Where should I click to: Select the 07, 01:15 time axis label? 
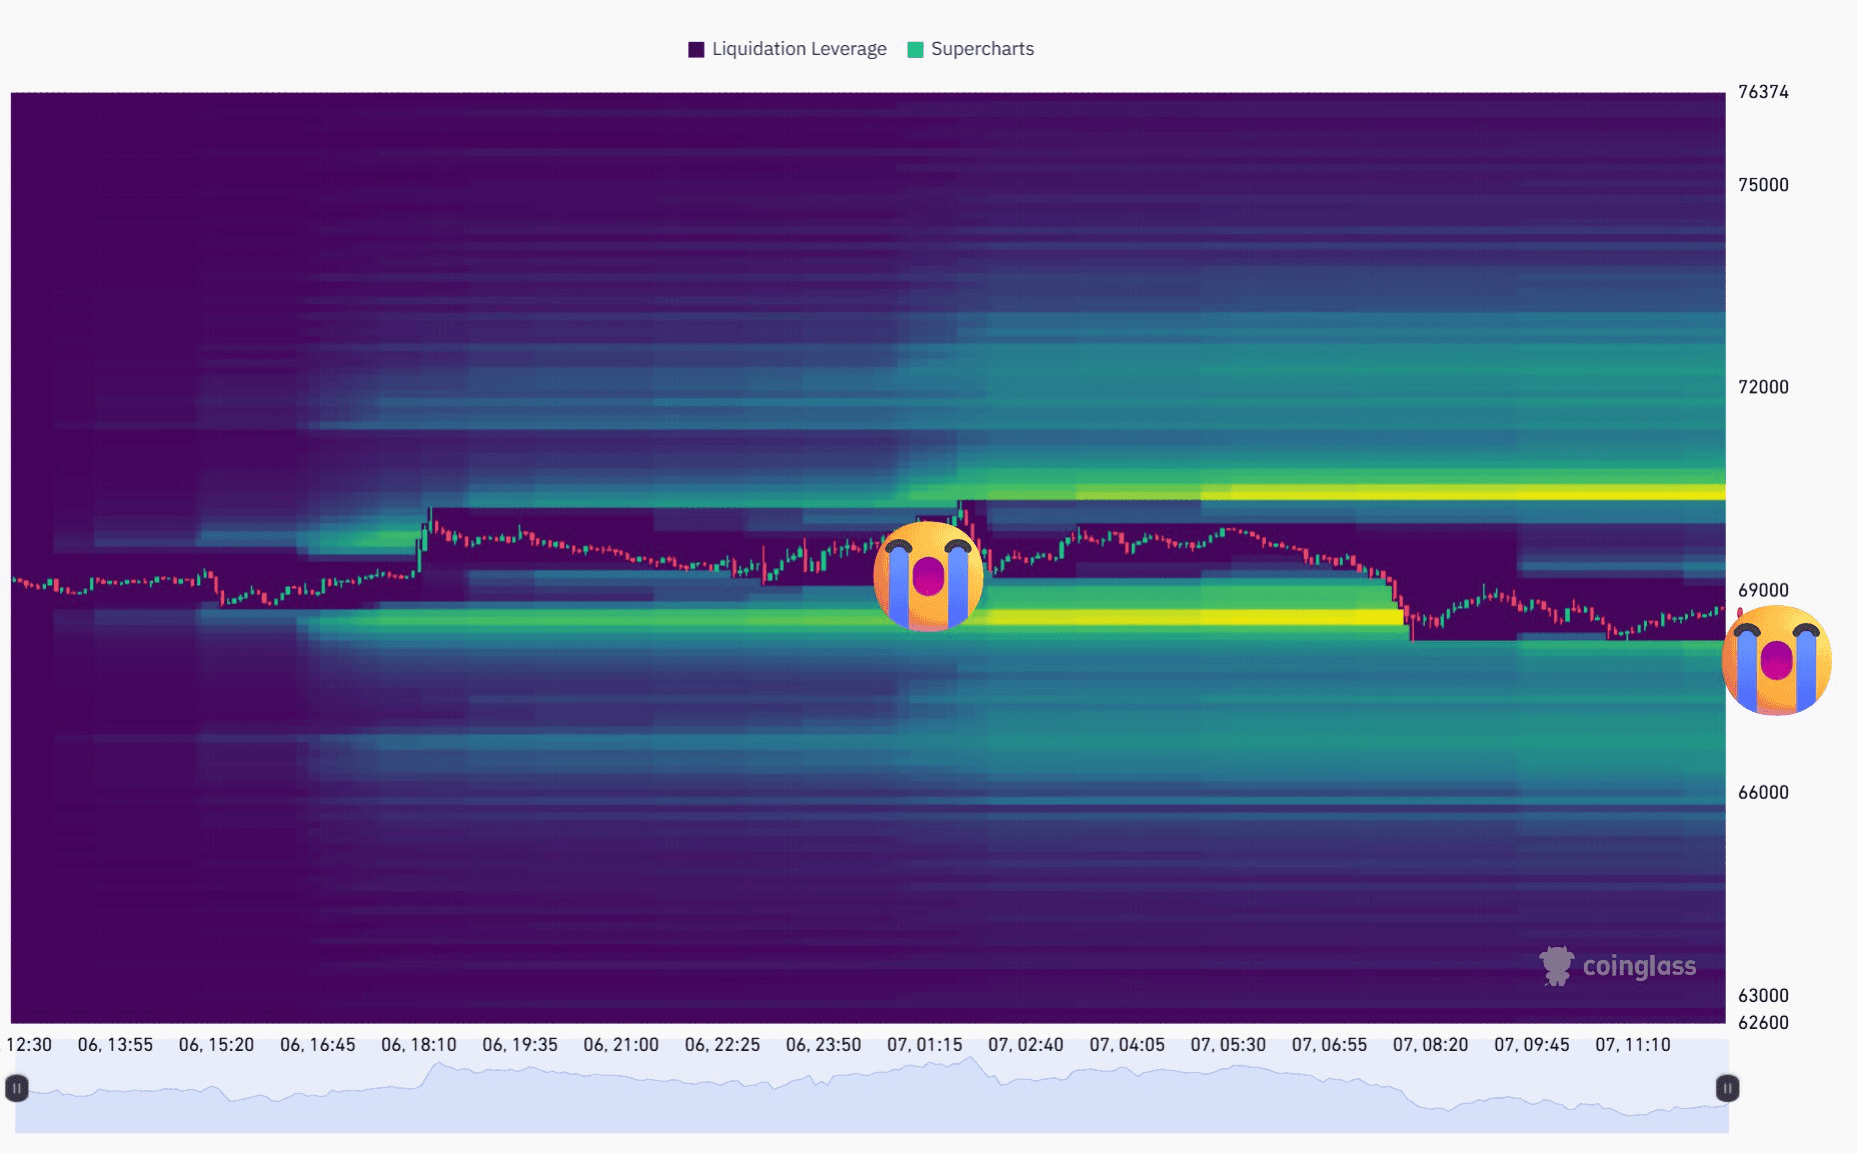[x=924, y=1045]
